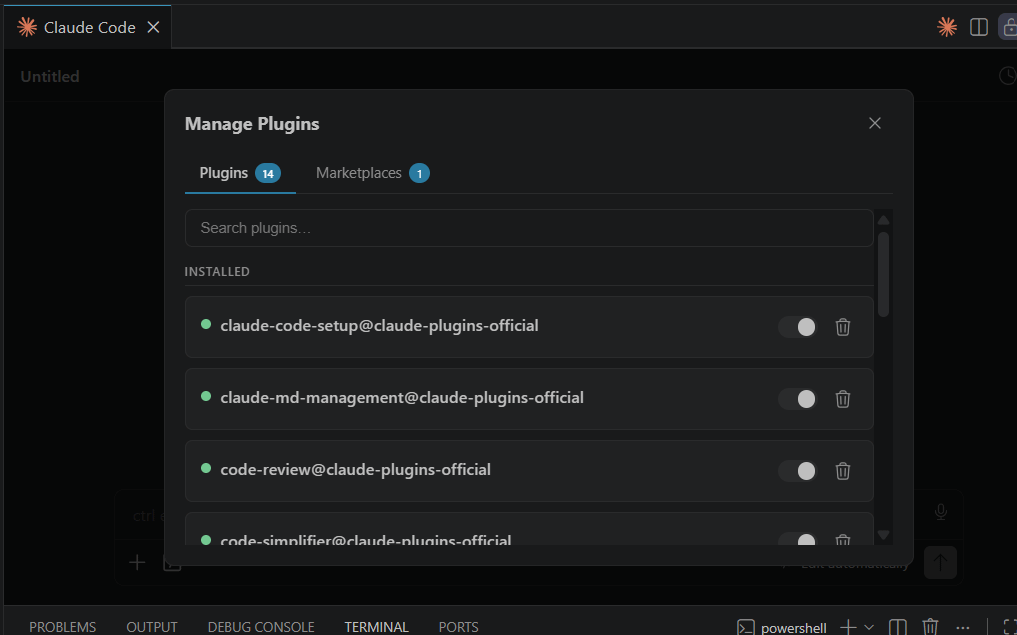Close the Claude Code editor tab

pyautogui.click(x=153, y=27)
